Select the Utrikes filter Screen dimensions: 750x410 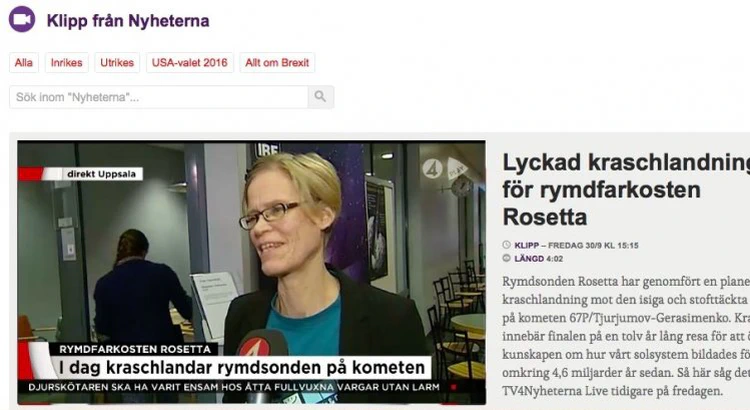[117, 63]
